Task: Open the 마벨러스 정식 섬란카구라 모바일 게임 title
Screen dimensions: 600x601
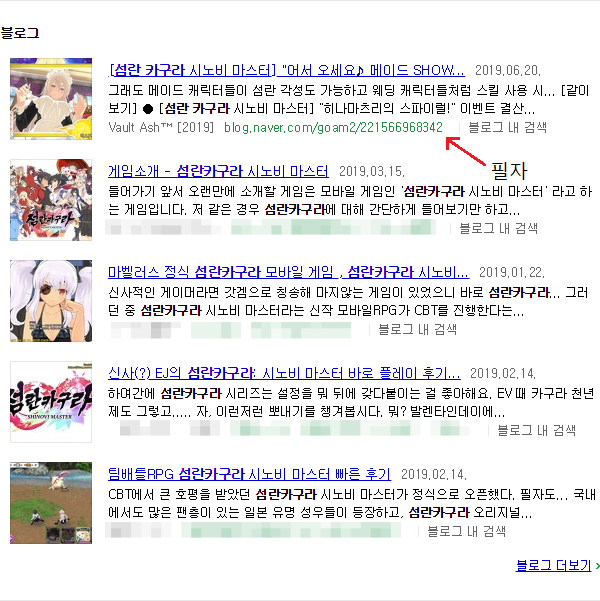Action: 288,272
